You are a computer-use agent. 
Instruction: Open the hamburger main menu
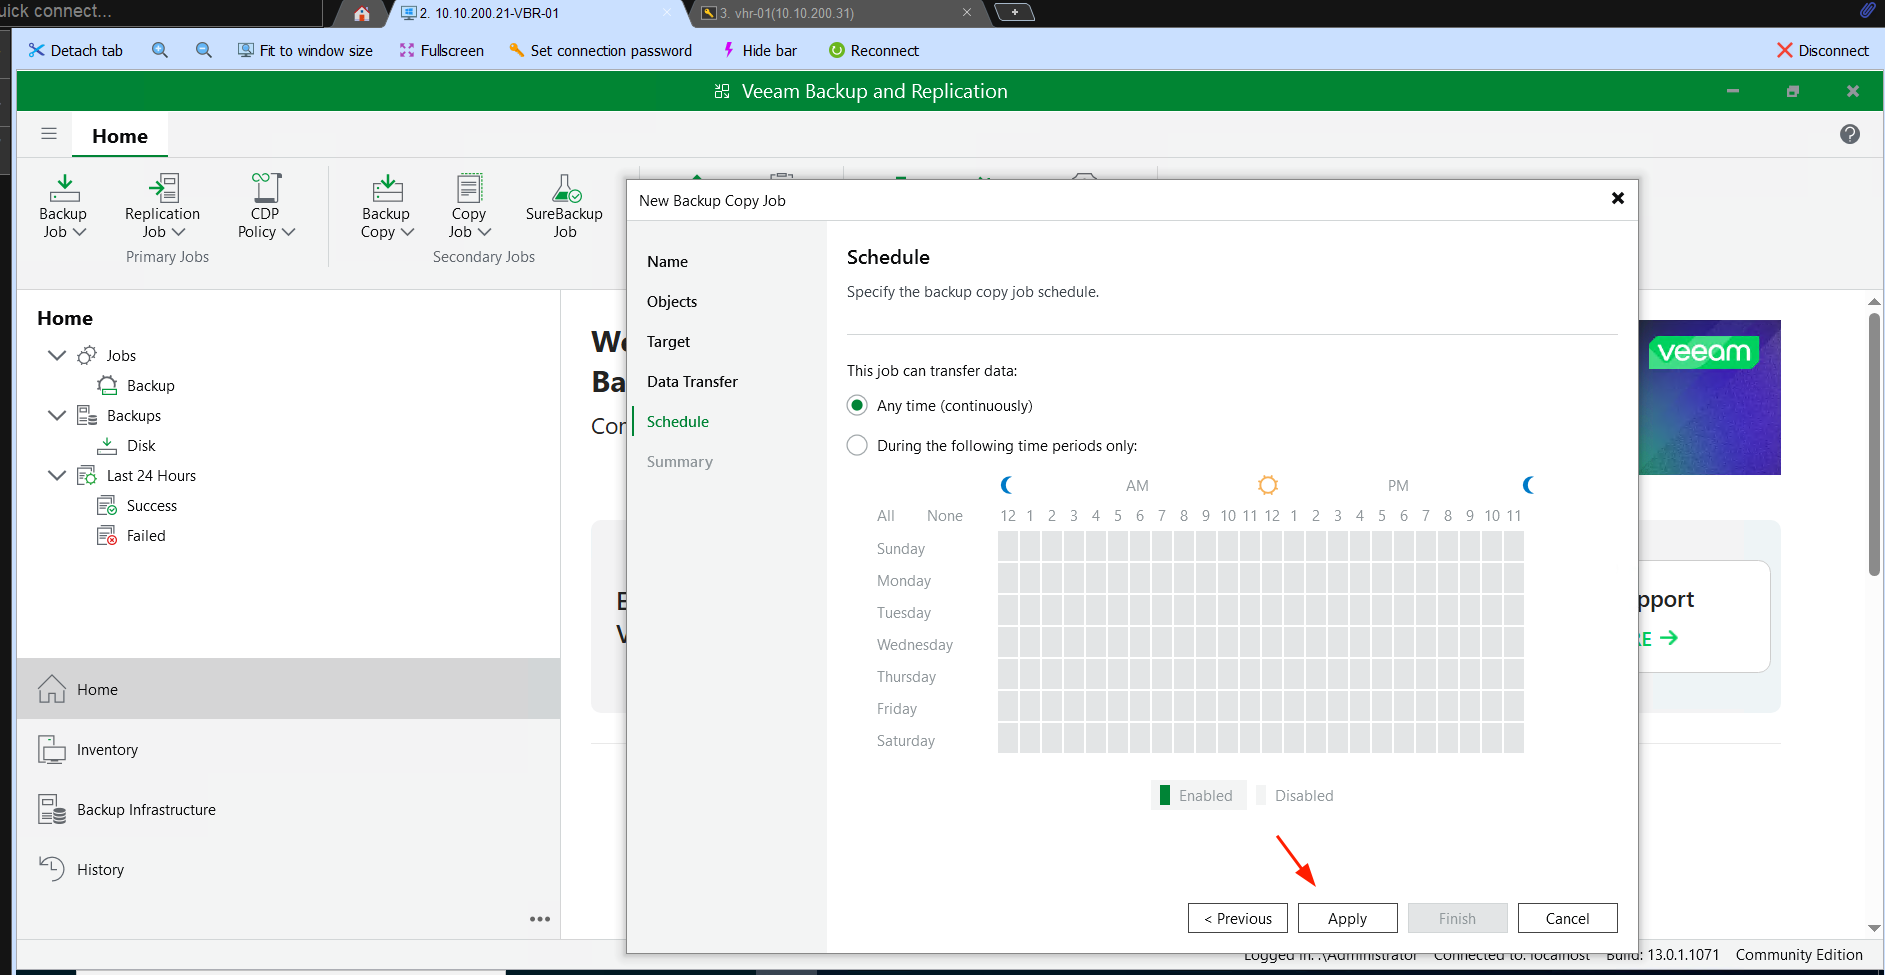tap(49, 134)
